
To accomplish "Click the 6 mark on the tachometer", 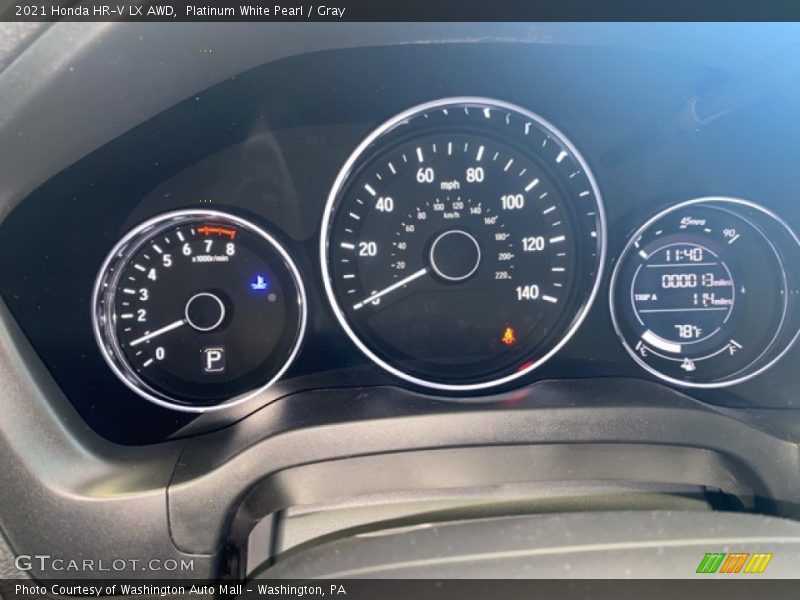I will click(x=186, y=249).
